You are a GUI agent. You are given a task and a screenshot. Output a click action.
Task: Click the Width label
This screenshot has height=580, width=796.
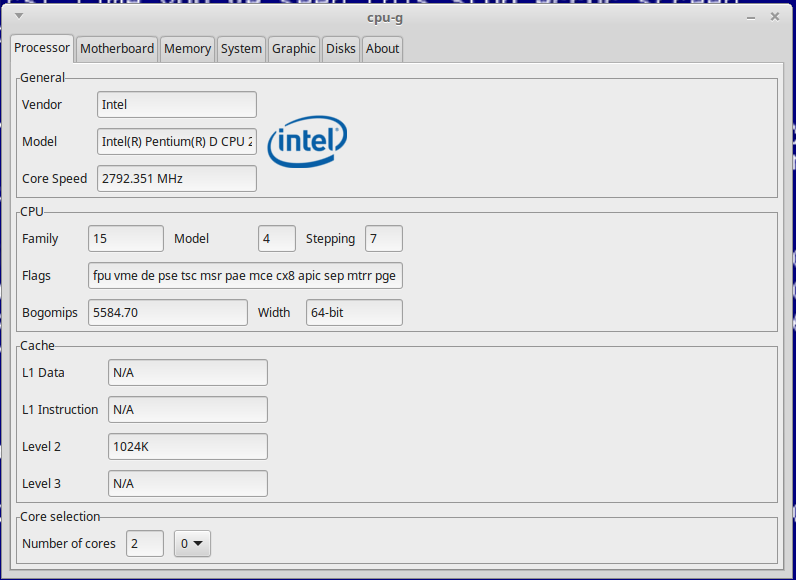[x=274, y=313]
